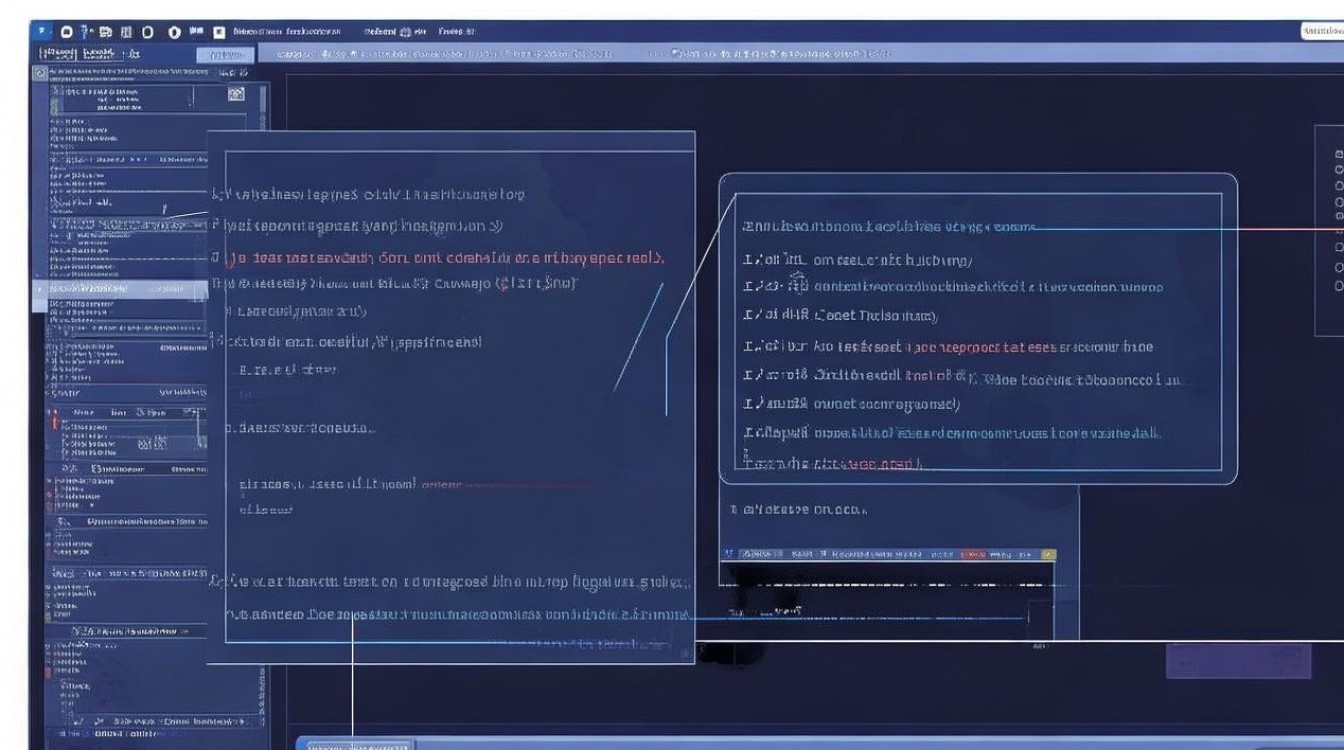
Task: Switch to the tab at the bottom-left of editor
Action: [359, 745]
